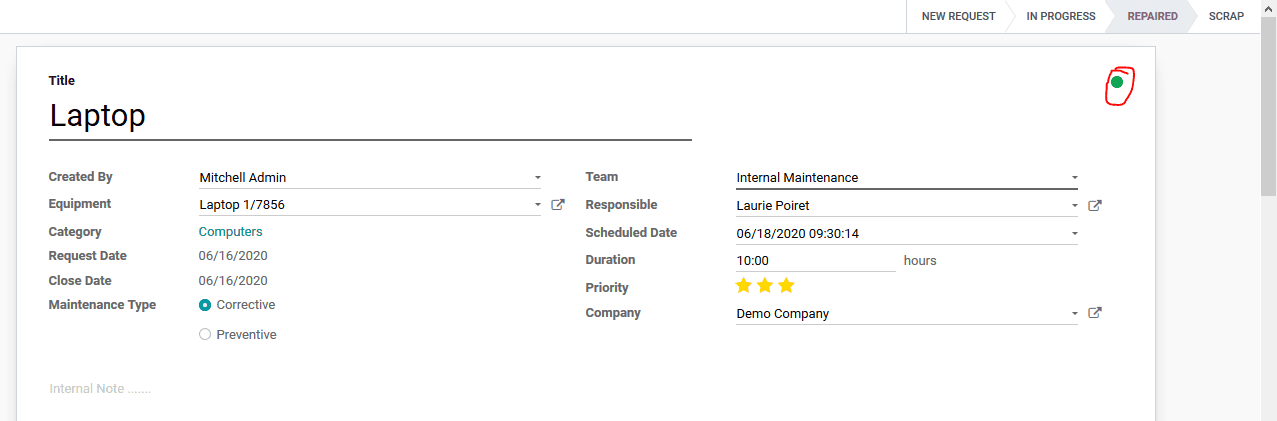Click into the Internal Note area
The image size is (1277, 421).
pyautogui.click(x=100, y=389)
